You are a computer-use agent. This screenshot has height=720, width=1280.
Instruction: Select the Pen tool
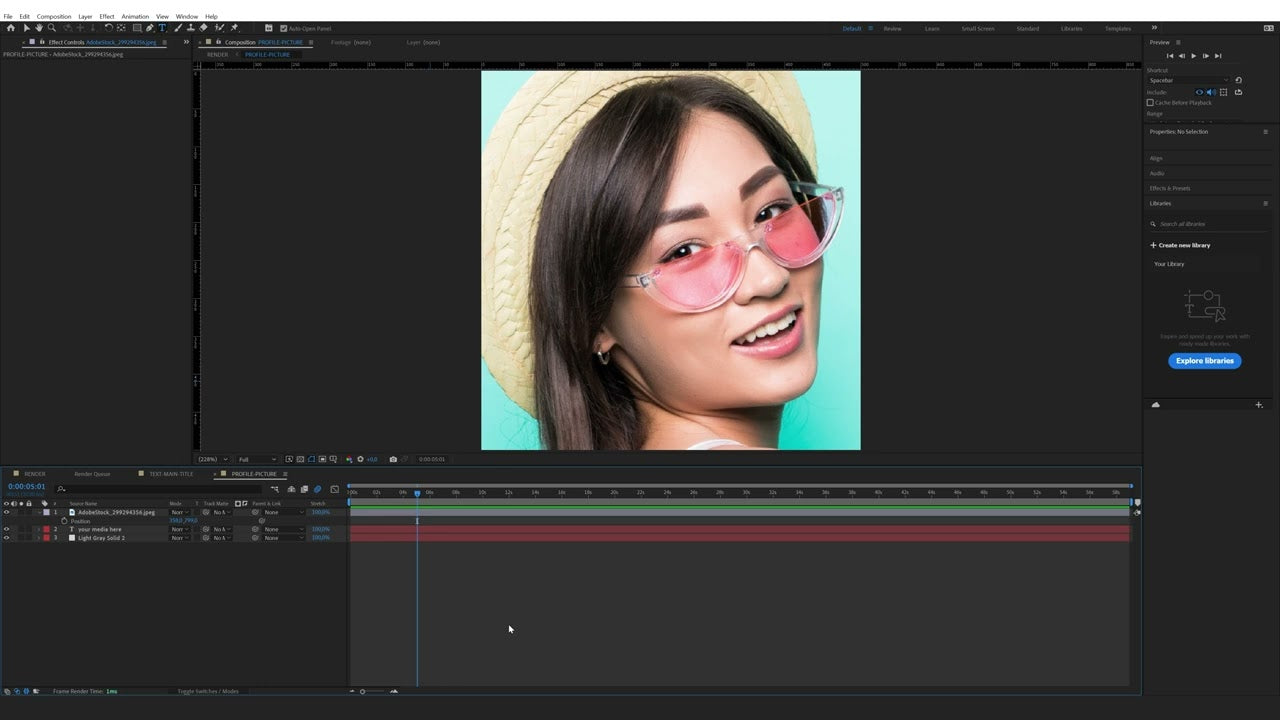point(149,28)
